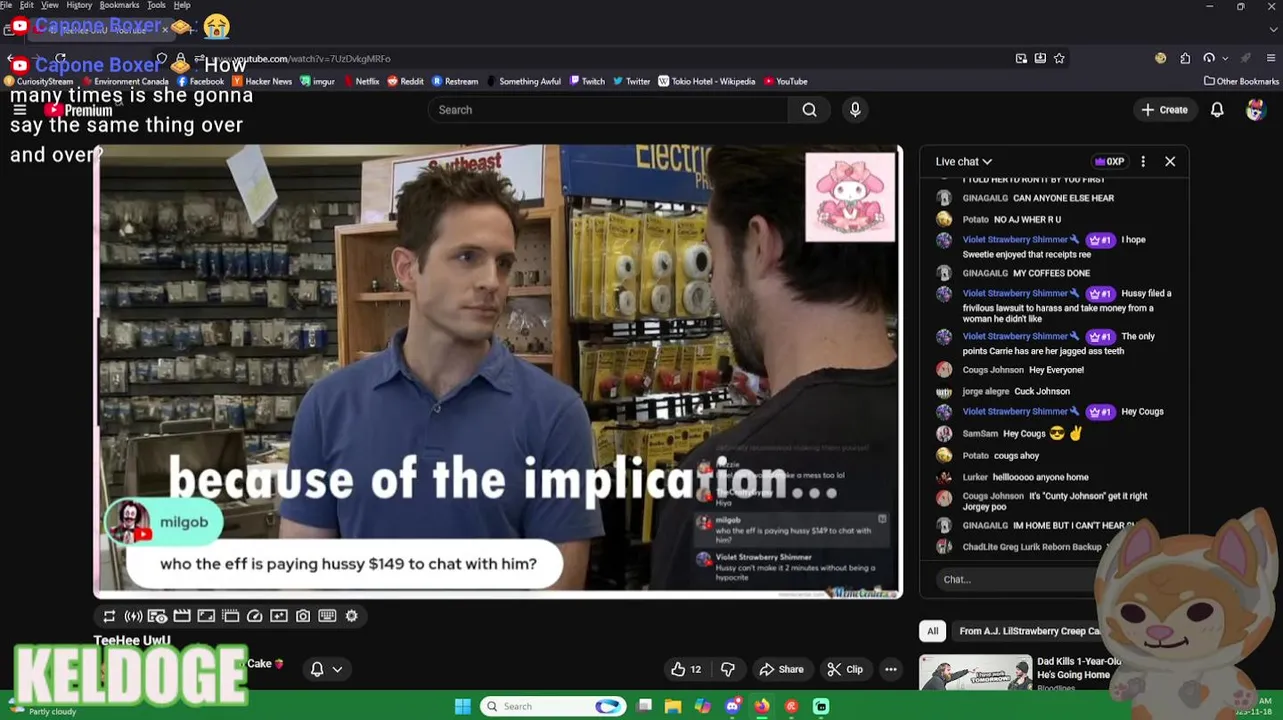Open the Tokio Hotel - Wikipedia bookmark
1283x720 pixels.
coord(706,81)
